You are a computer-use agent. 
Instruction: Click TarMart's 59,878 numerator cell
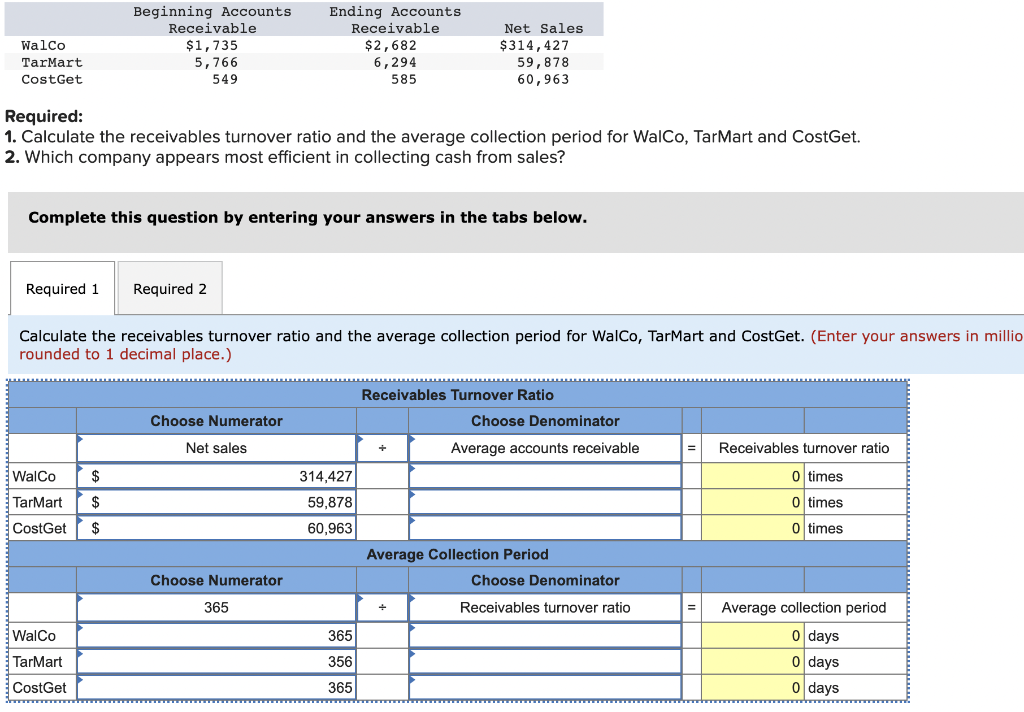250,501
